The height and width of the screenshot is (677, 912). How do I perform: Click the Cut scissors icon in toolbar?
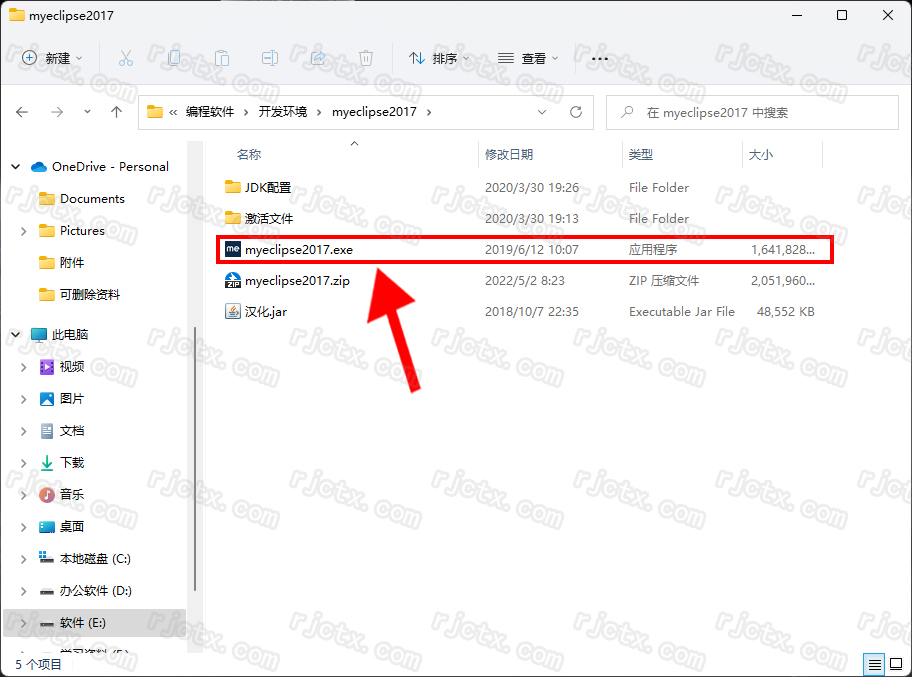coord(126,58)
